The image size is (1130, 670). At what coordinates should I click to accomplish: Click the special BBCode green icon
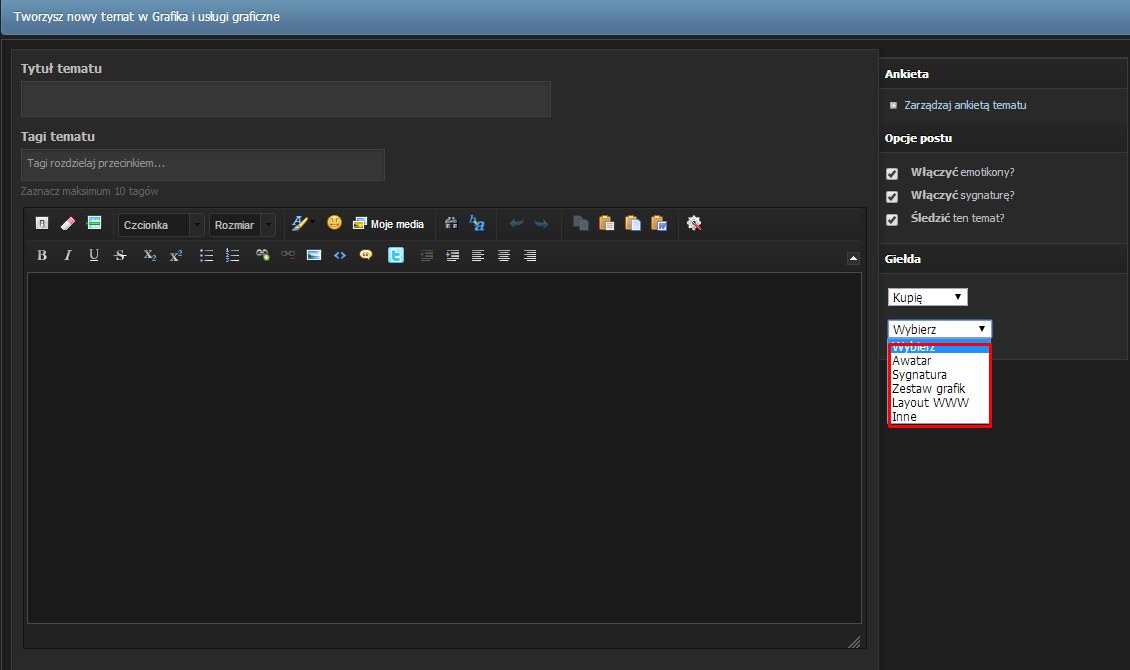(94, 223)
